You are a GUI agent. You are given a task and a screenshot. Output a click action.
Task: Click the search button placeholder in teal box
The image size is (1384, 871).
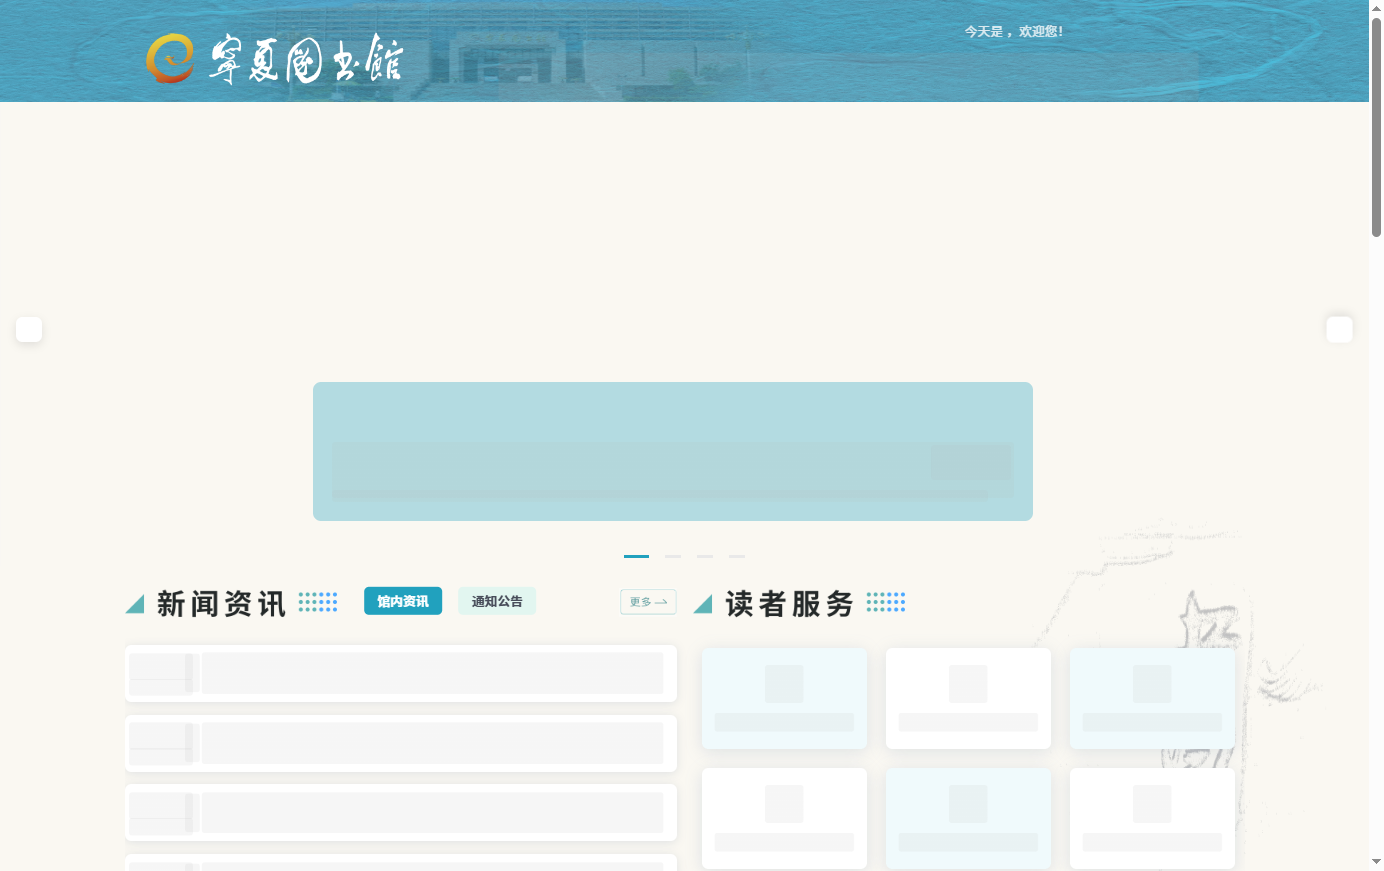click(x=971, y=462)
